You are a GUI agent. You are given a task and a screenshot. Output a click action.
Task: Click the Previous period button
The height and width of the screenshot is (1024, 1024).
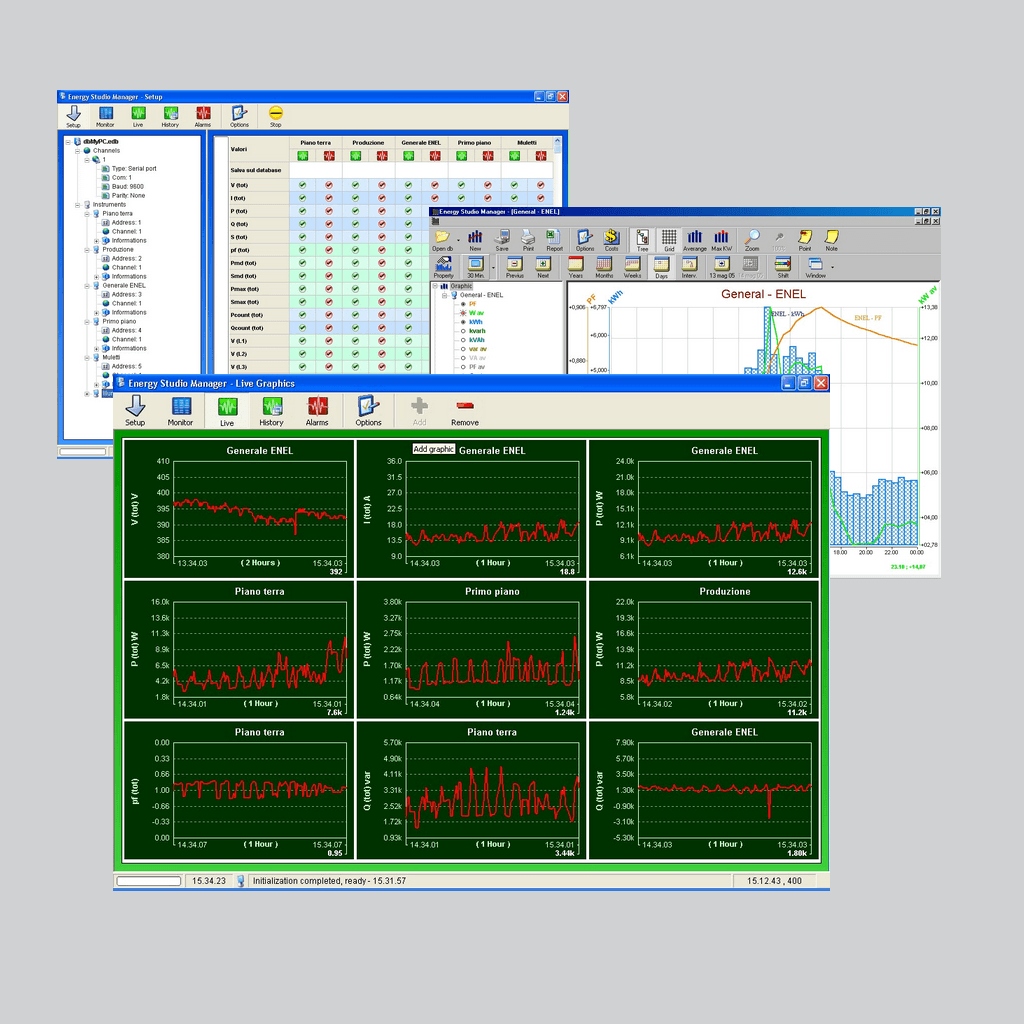(x=514, y=265)
